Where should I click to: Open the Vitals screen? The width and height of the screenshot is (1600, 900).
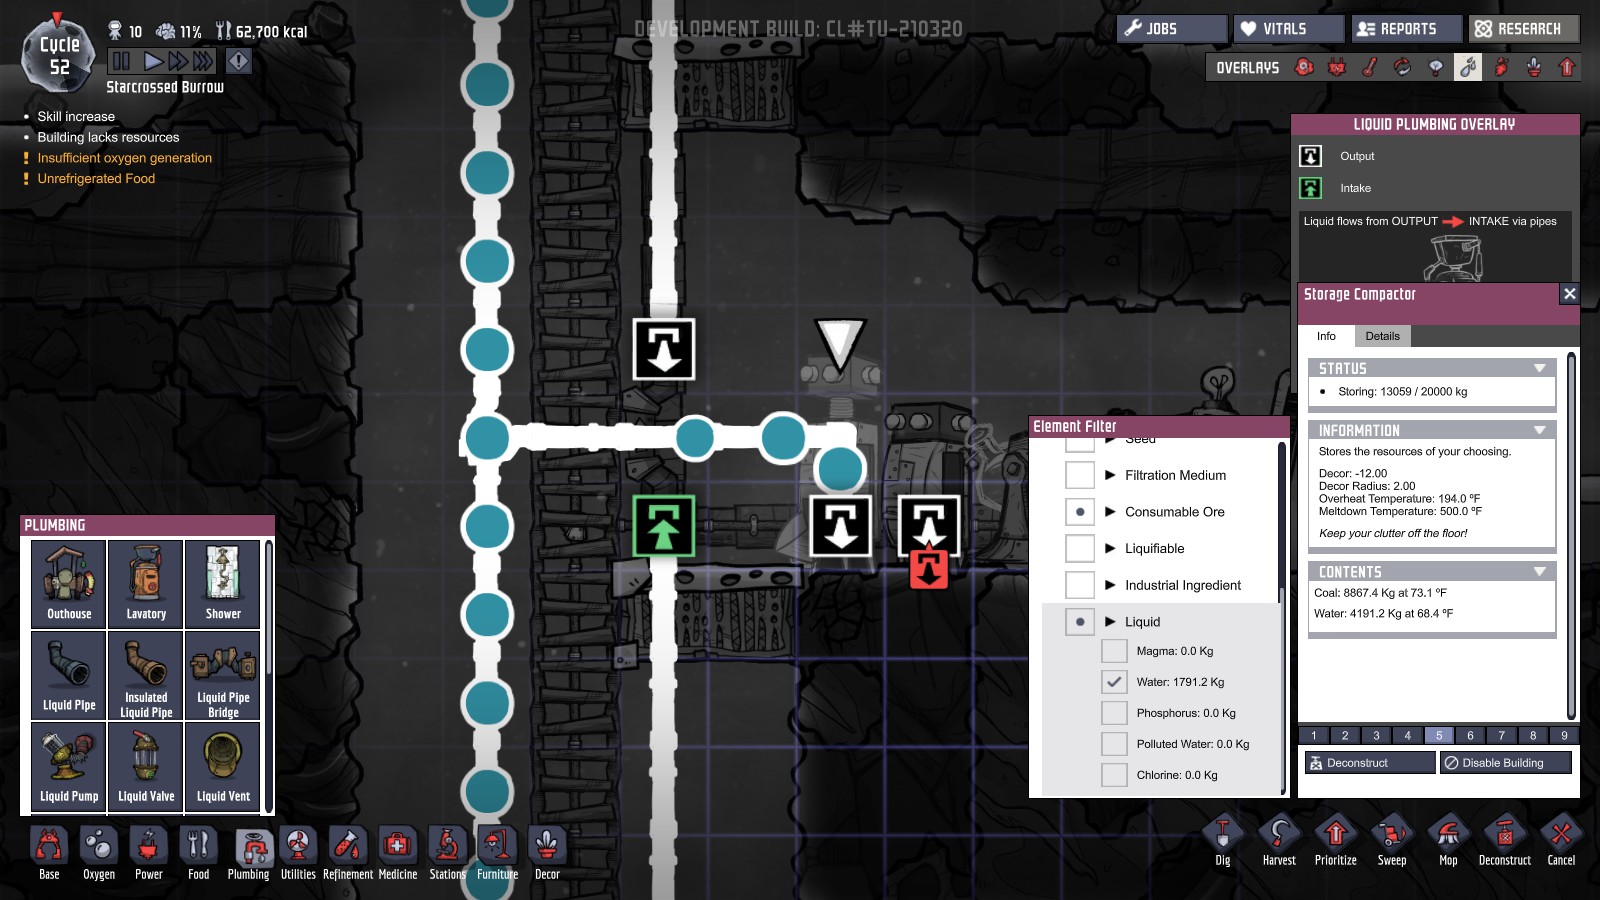pyautogui.click(x=1289, y=29)
